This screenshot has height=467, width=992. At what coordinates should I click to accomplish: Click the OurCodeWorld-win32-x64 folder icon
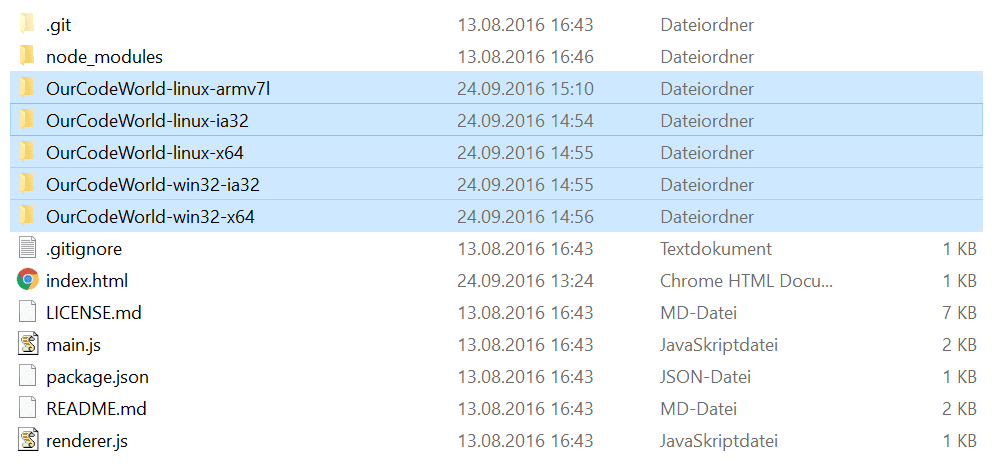click(27, 216)
